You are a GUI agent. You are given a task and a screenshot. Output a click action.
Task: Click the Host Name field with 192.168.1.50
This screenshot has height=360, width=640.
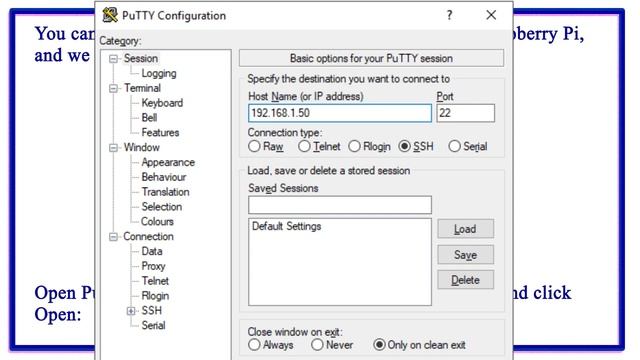340,113
